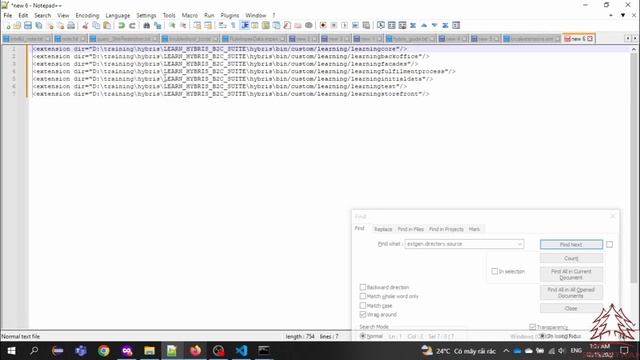This screenshot has width=640, height=360.
Task: Open Visual Studio Code from the taskbar
Action: [x=241, y=351]
